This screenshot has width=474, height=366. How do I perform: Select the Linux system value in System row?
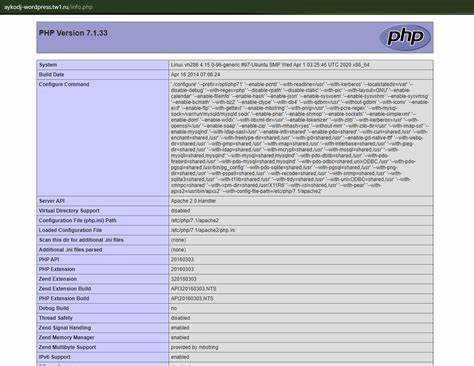(x=270, y=65)
